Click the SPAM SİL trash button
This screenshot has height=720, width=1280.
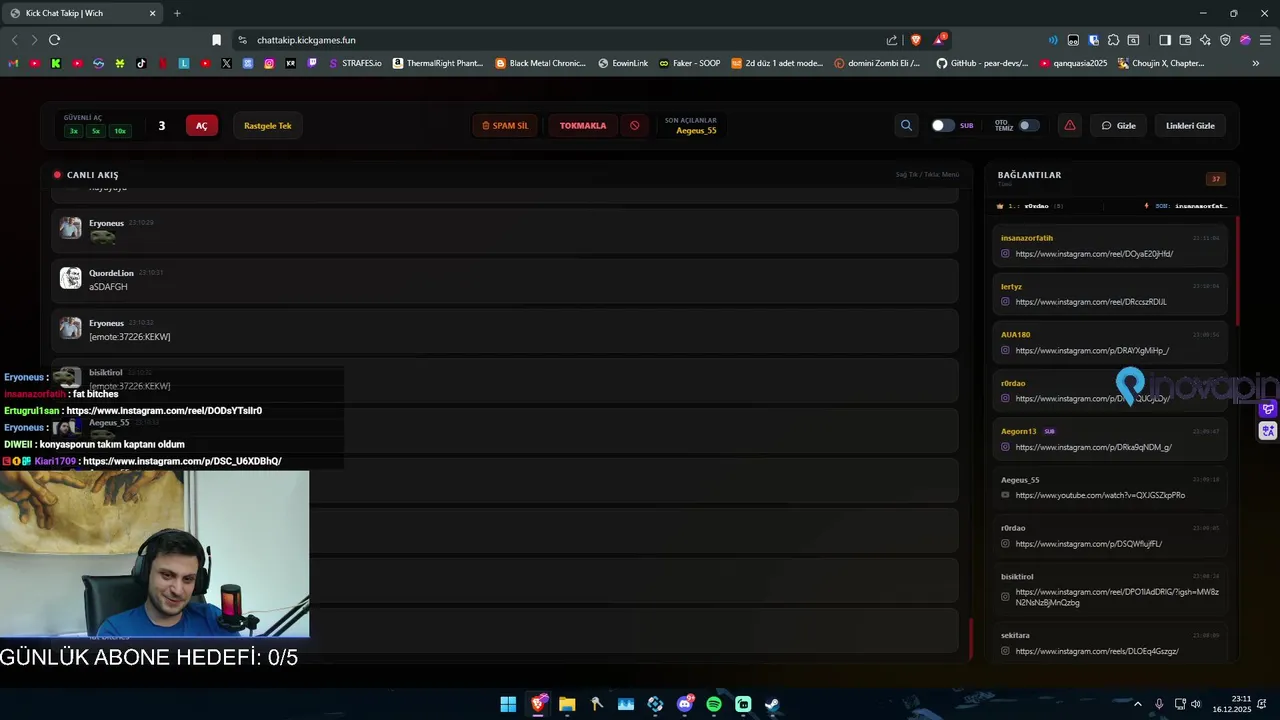(x=505, y=125)
